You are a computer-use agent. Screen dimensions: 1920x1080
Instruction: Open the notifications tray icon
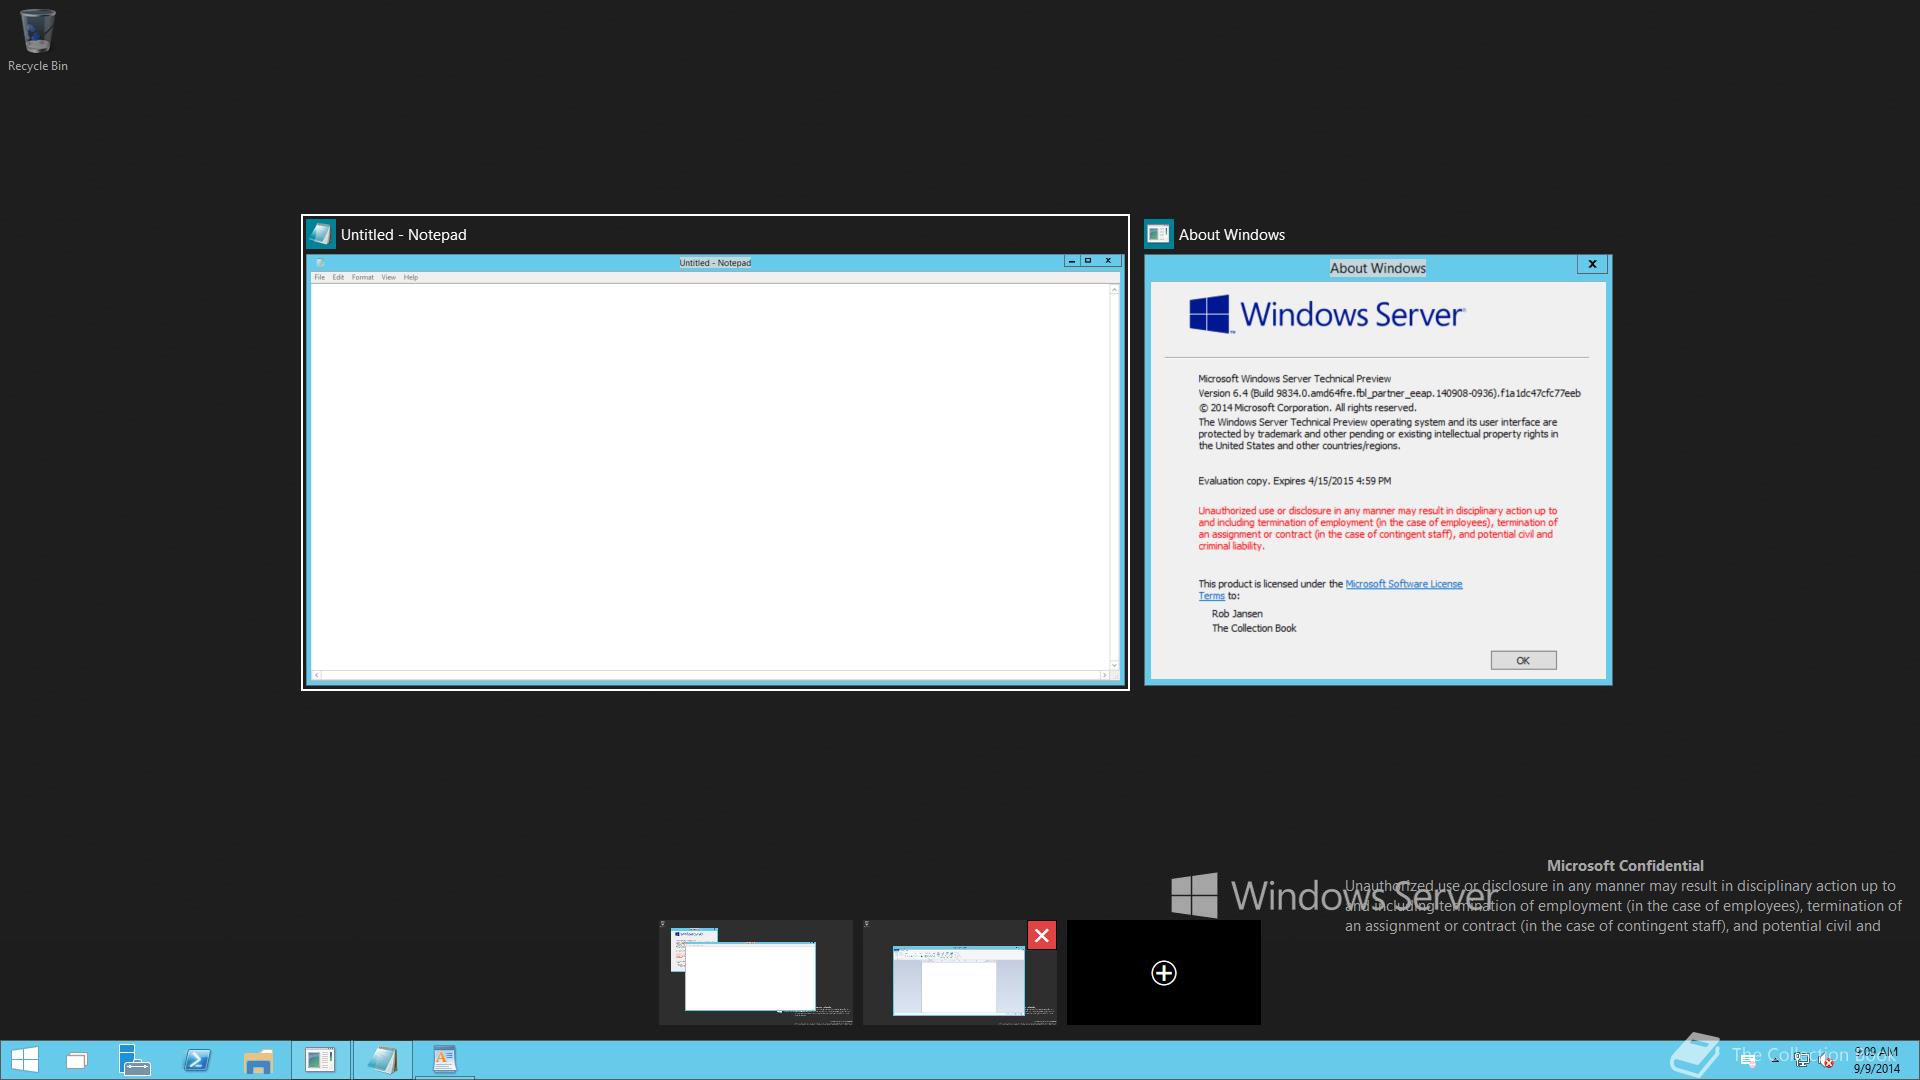1748,1061
